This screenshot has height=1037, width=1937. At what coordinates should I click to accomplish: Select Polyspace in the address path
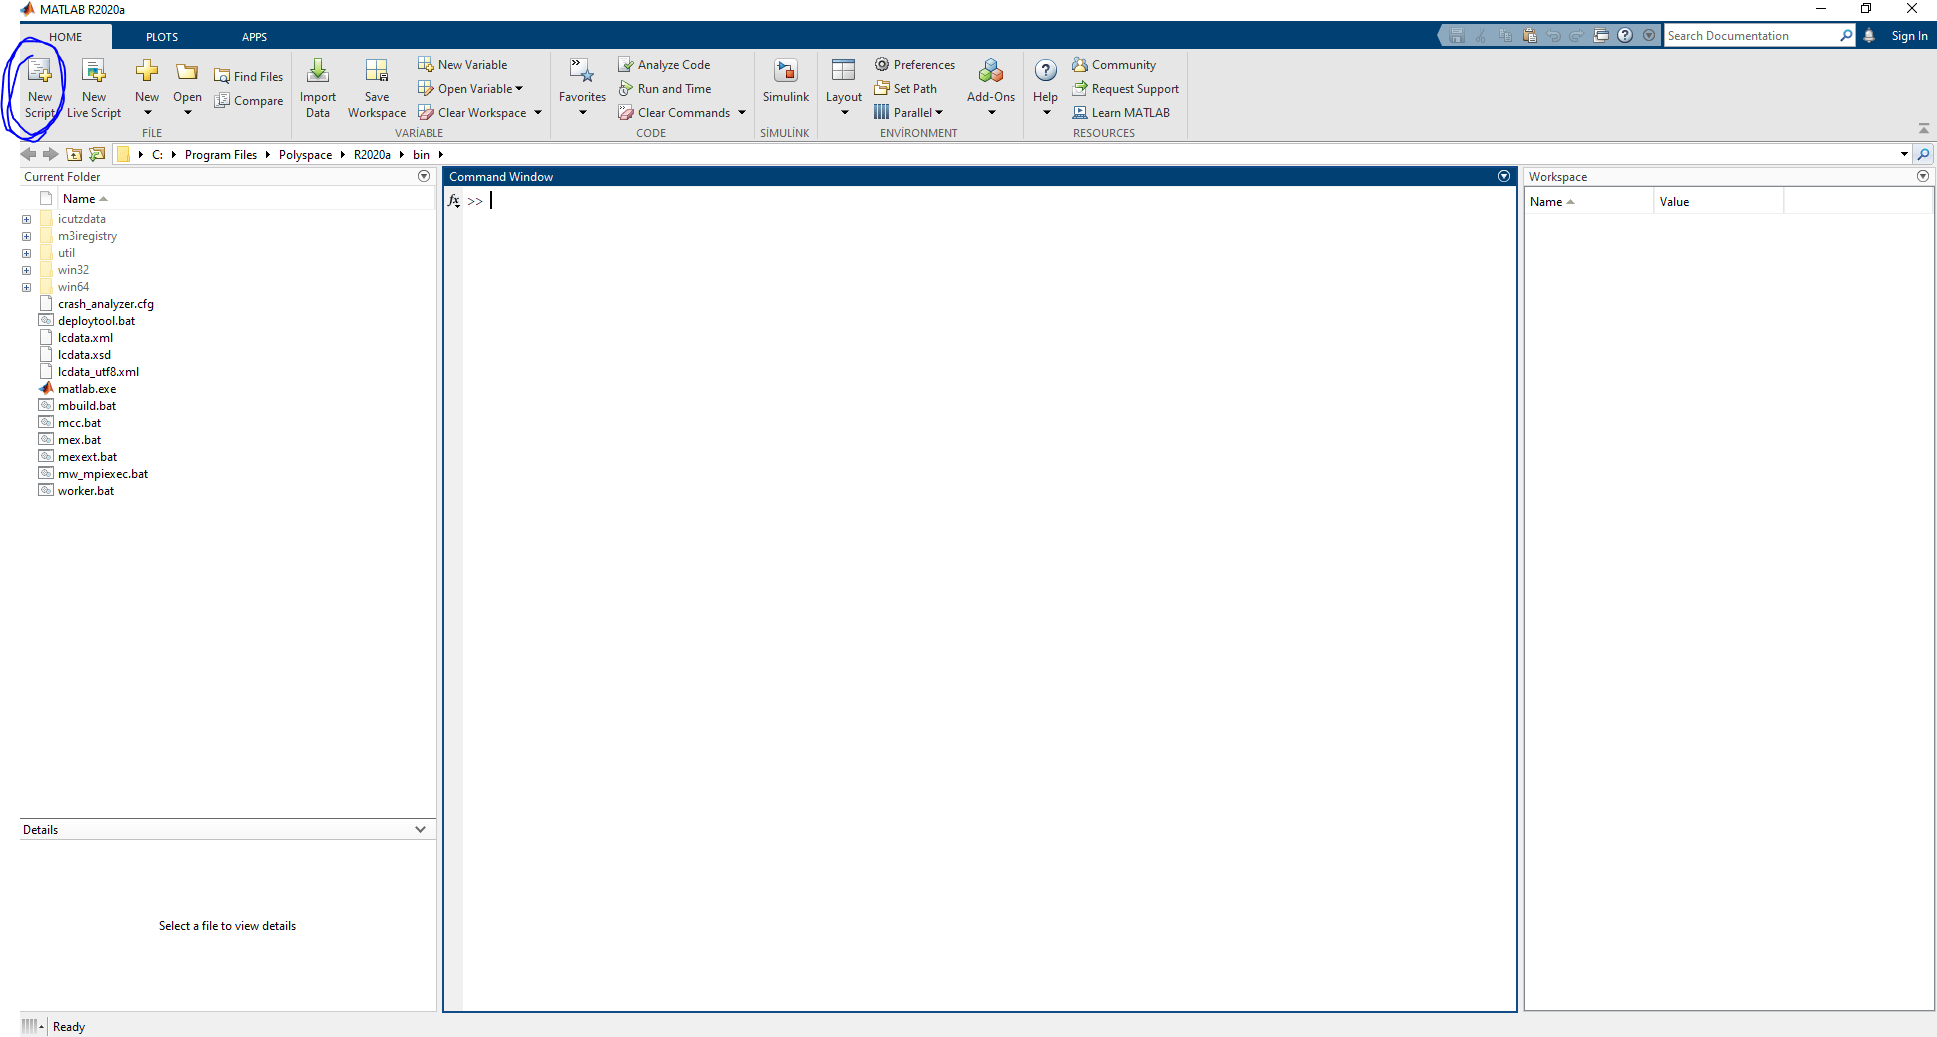[x=305, y=154]
